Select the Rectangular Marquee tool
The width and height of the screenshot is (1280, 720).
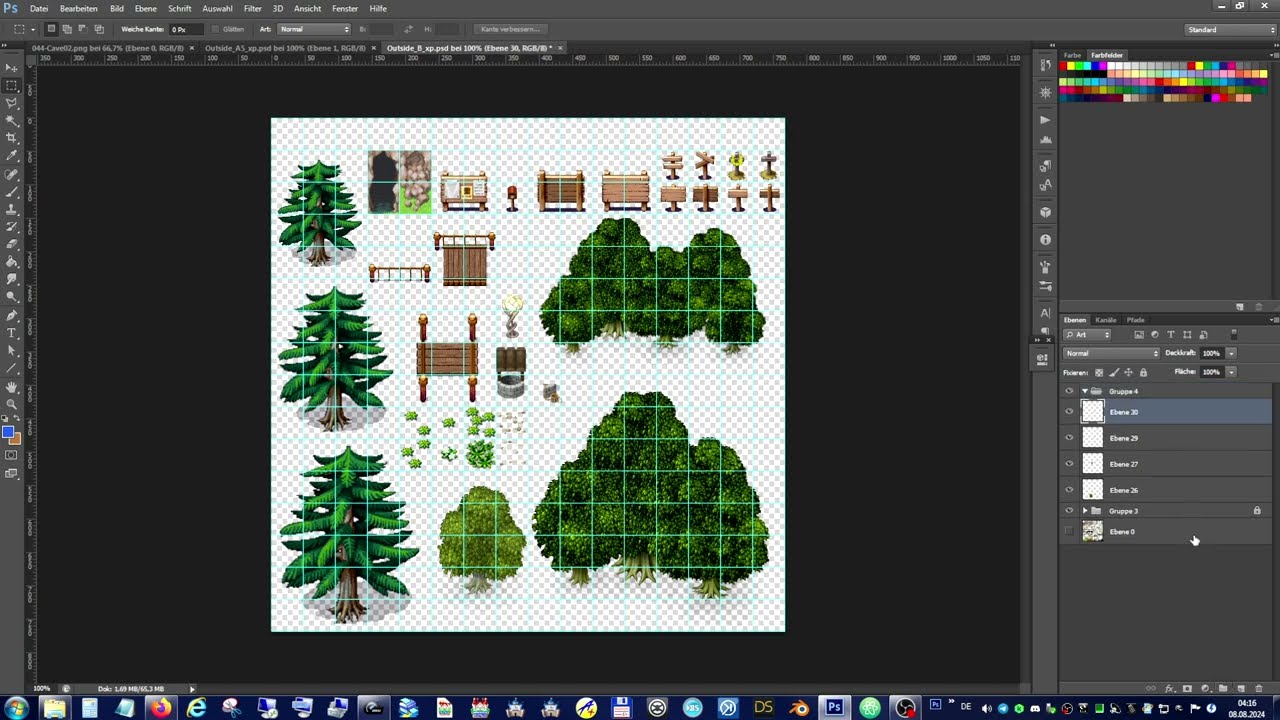[x=12, y=86]
